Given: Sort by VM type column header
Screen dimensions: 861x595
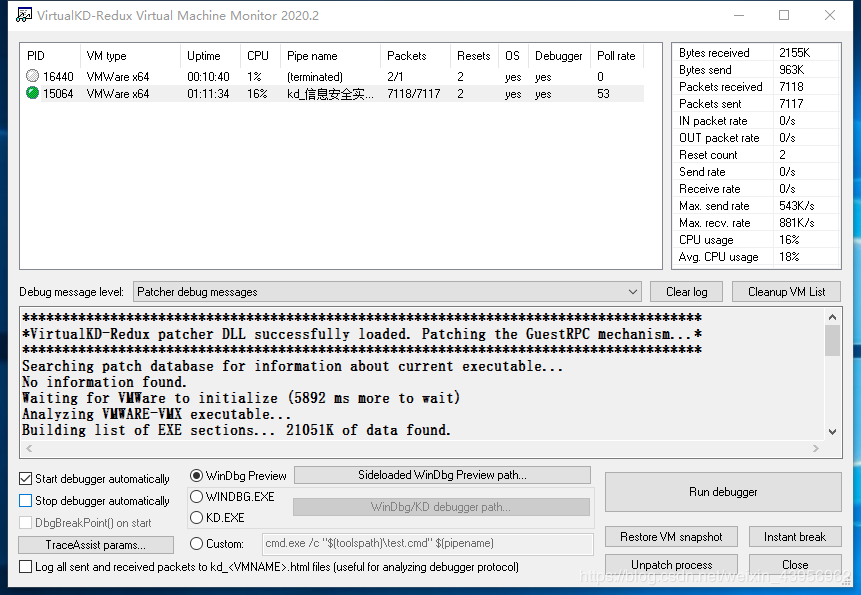Looking at the screenshot, I should click(x=130, y=56).
